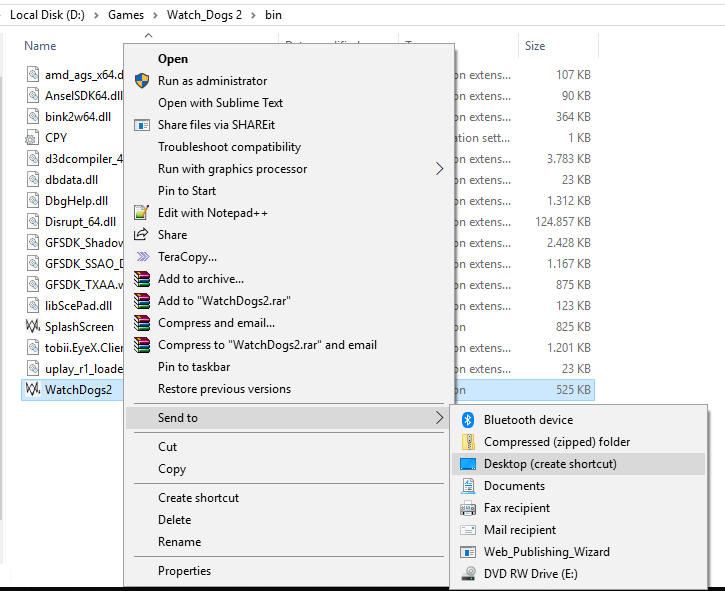Click the DbgHelp.dll file icon

[x=33, y=201]
